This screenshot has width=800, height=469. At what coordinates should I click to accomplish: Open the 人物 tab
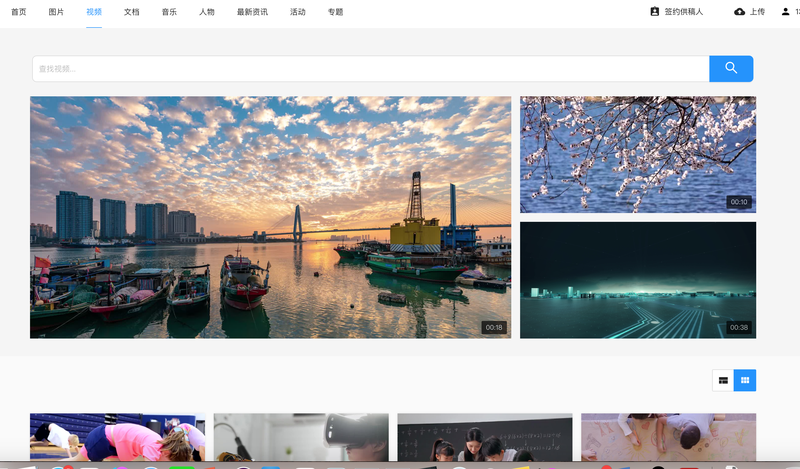pyautogui.click(x=207, y=12)
